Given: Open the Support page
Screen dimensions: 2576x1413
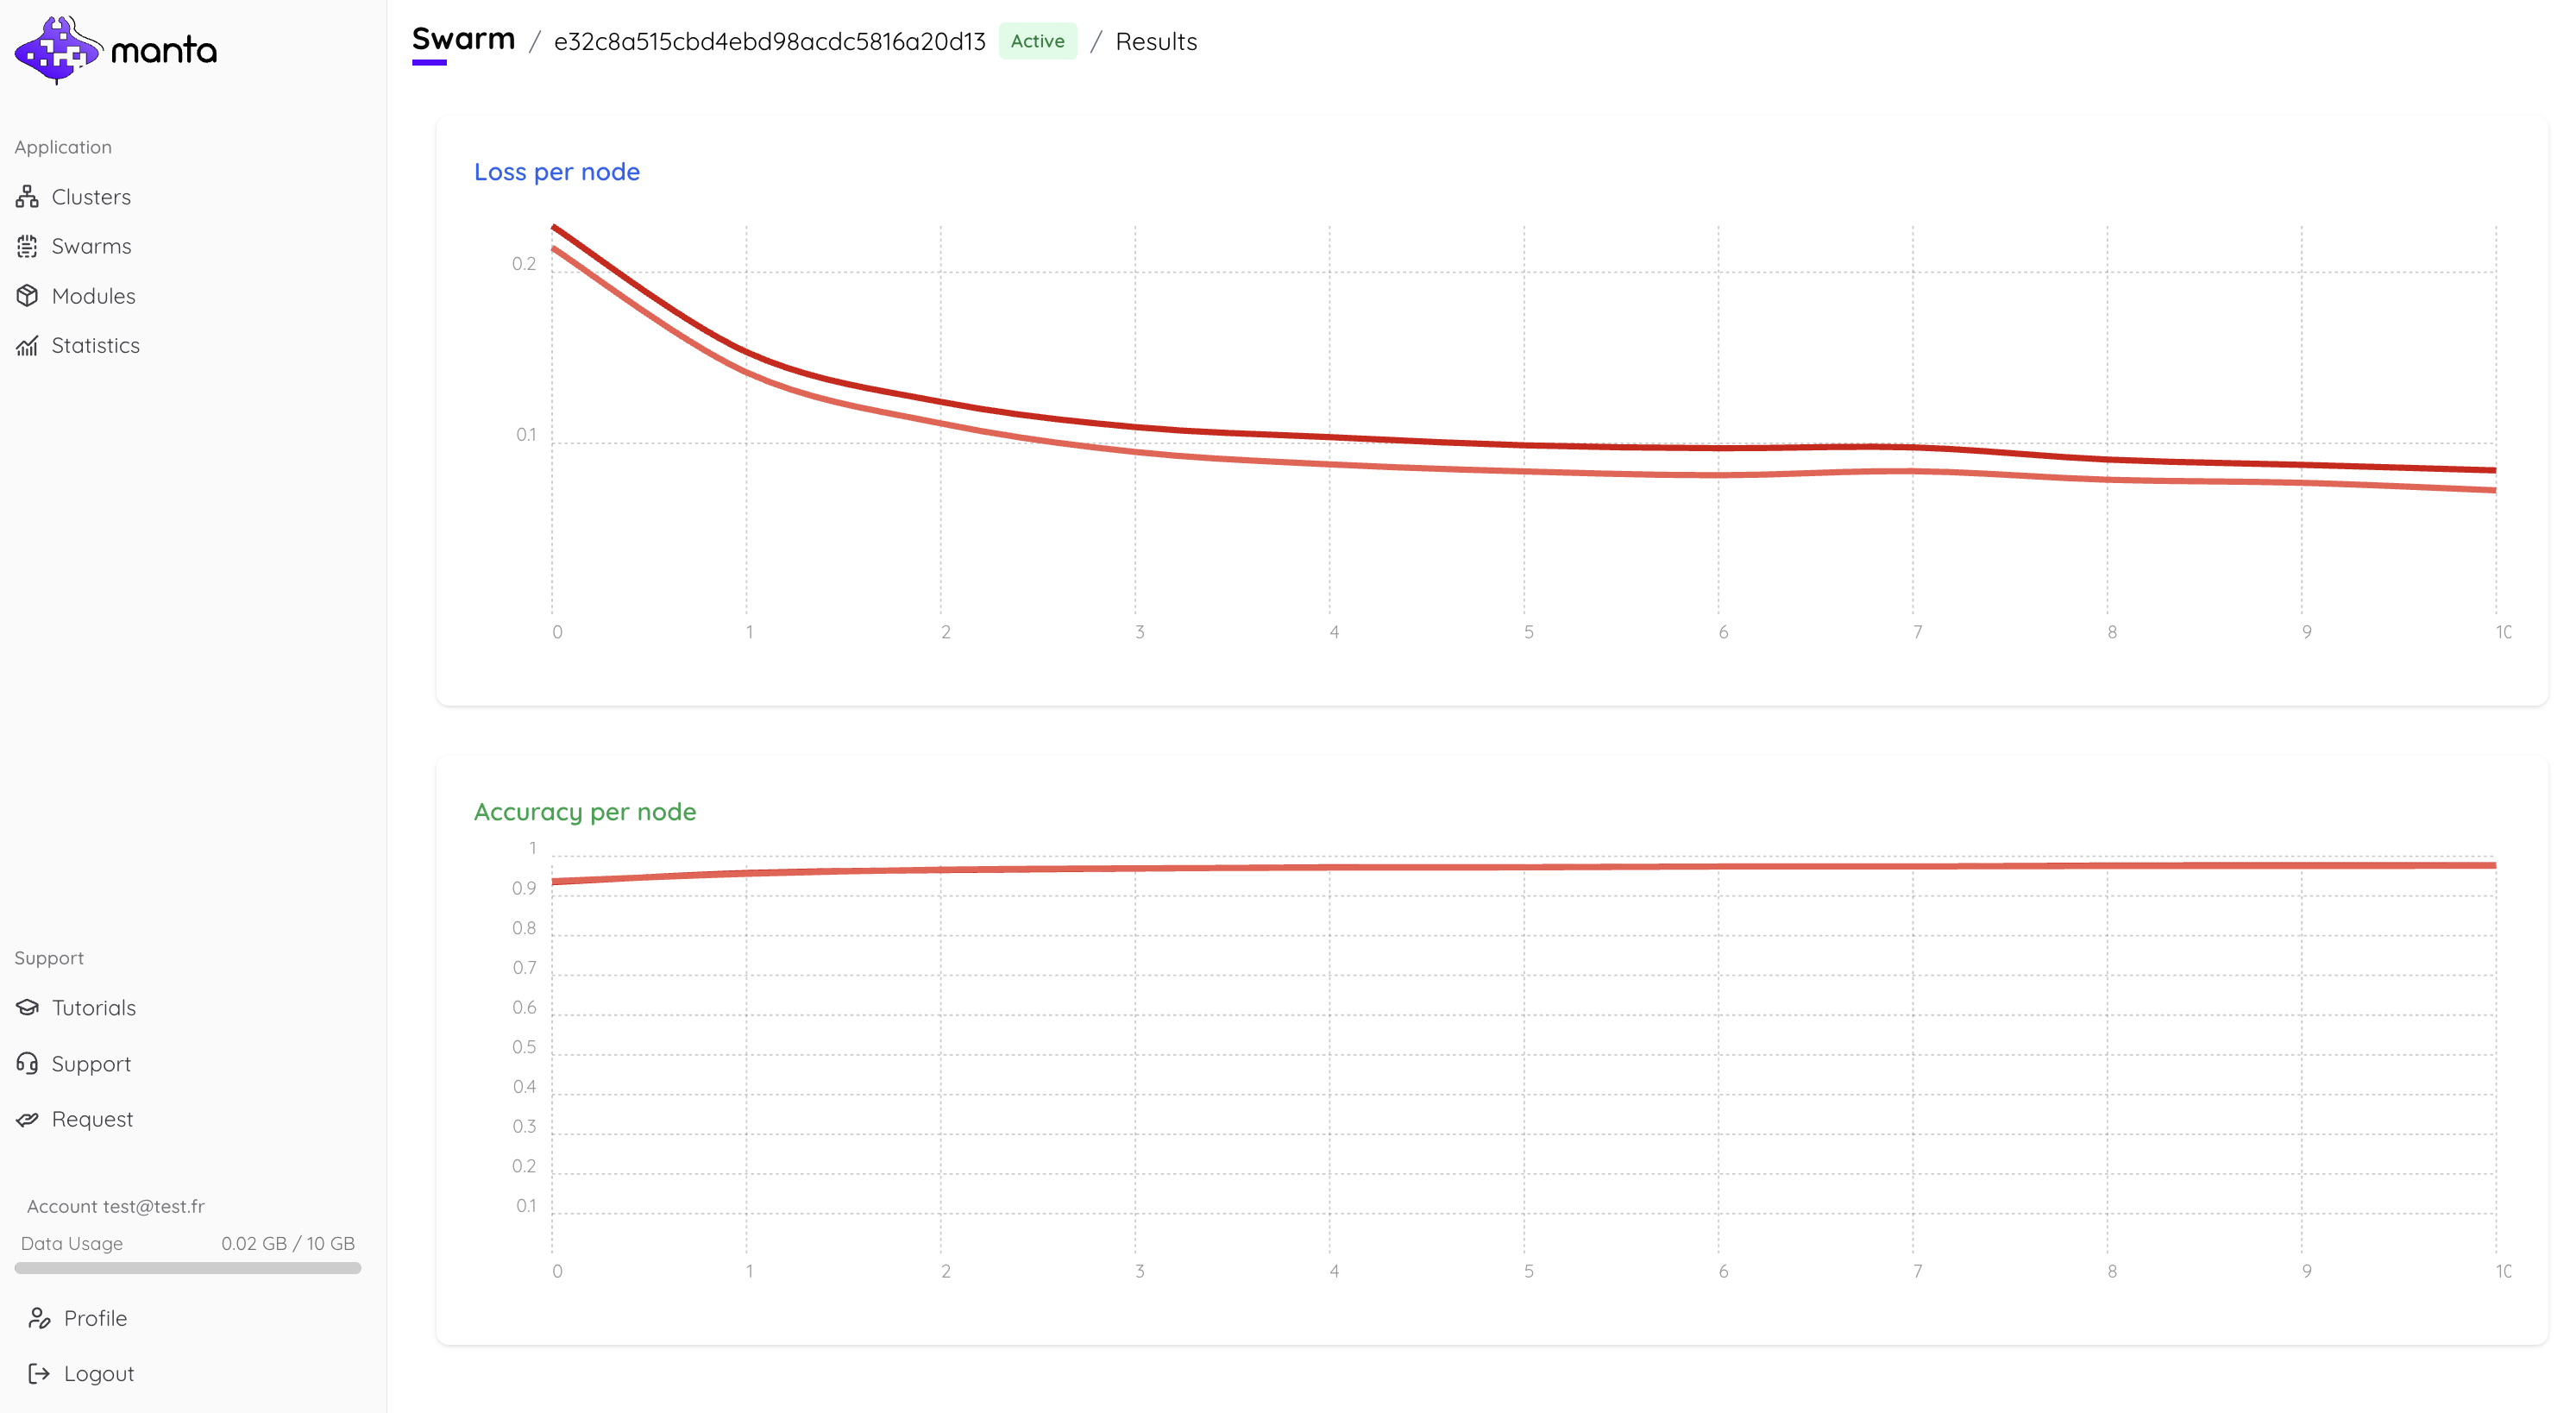Looking at the screenshot, I should (91, 1063).
